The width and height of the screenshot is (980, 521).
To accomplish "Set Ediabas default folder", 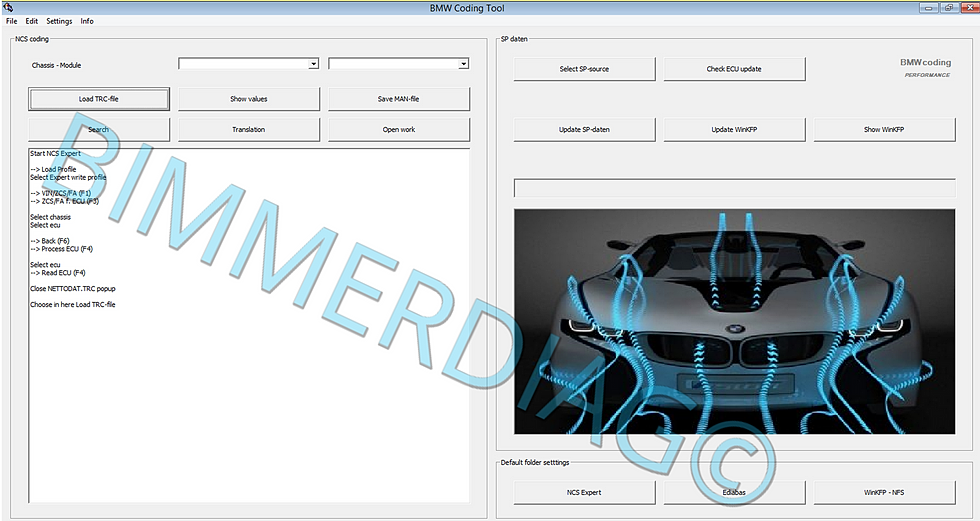I will [734, 492].
